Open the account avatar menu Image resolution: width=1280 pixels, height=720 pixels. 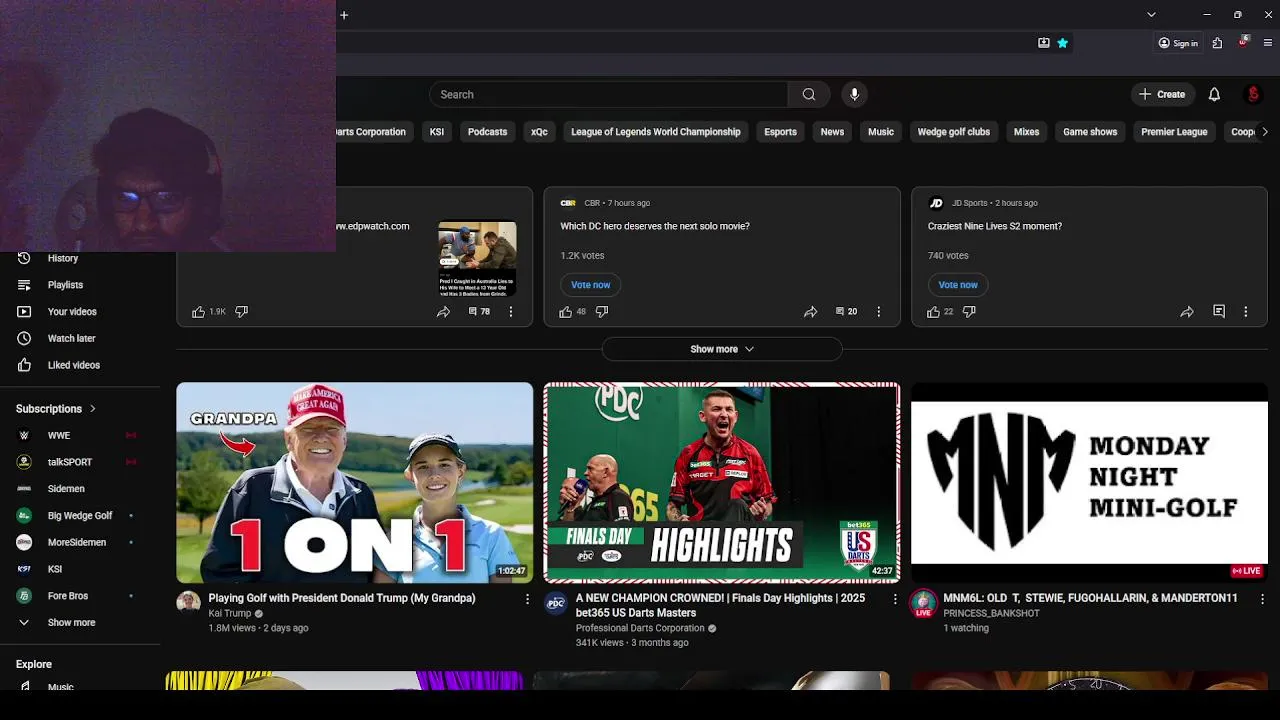click(x=1253, y=94)
